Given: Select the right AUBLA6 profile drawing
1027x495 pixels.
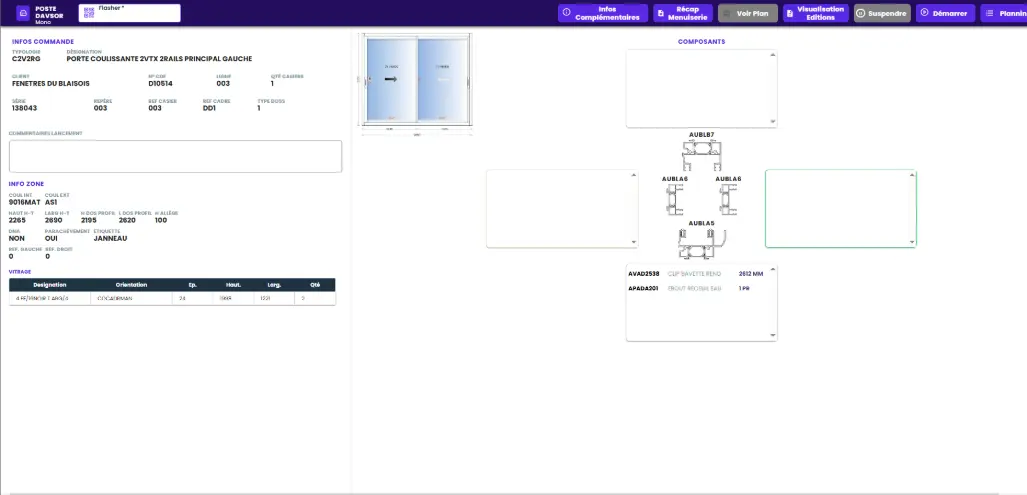Looking at the screenshot, I should (727, 199).
